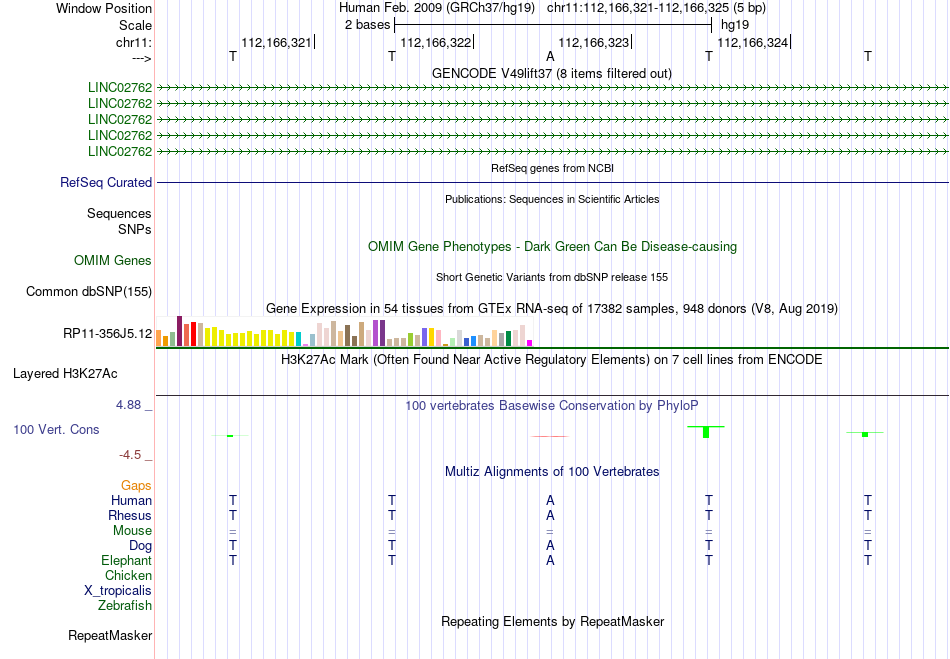The width and height of the screenshot is (950, 659).
Task: Click the A base in the Rhesus alignment row
Action: pos(550,515)
